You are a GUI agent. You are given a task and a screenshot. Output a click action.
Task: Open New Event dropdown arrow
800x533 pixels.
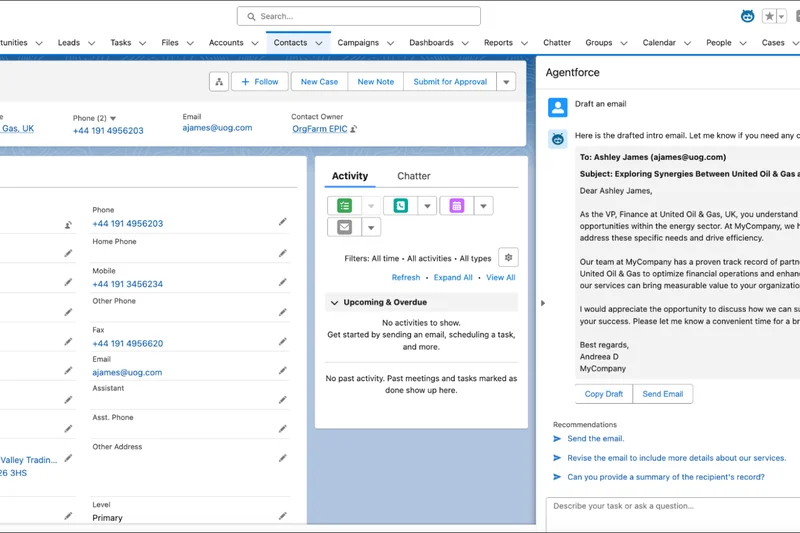[483, 206]
